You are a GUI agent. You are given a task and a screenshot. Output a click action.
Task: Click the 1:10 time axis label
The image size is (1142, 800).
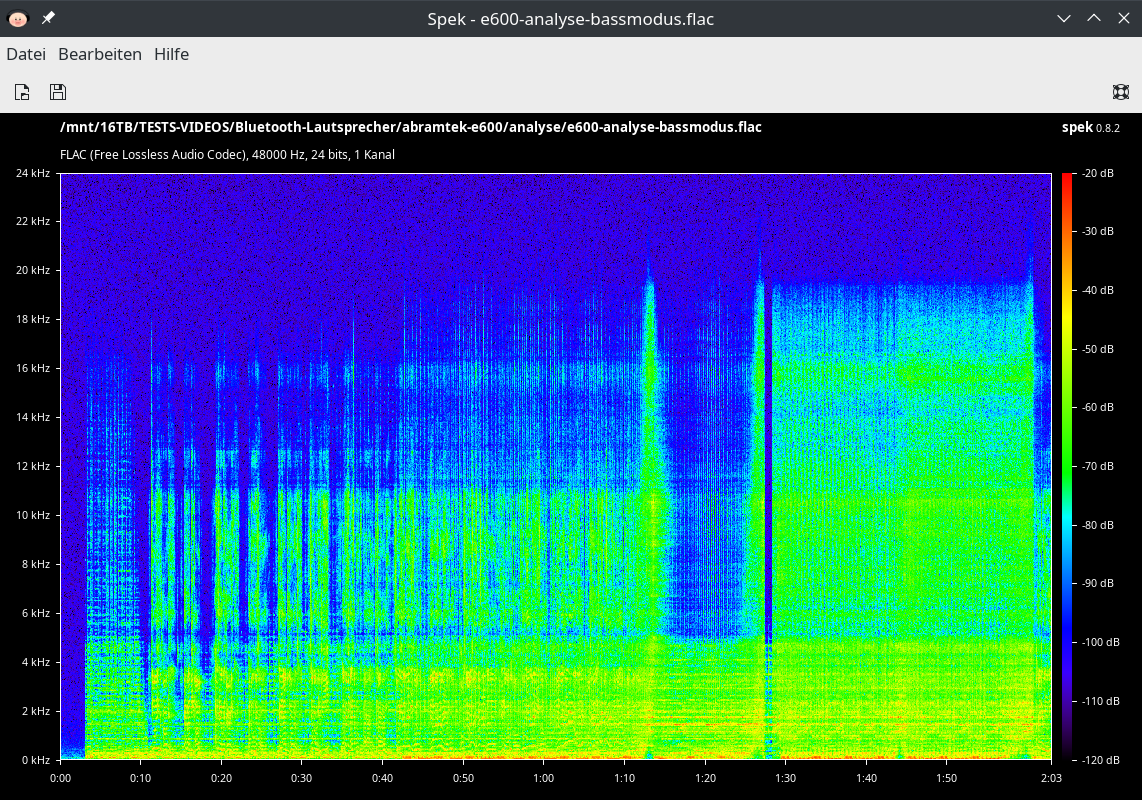coord(624,778)
